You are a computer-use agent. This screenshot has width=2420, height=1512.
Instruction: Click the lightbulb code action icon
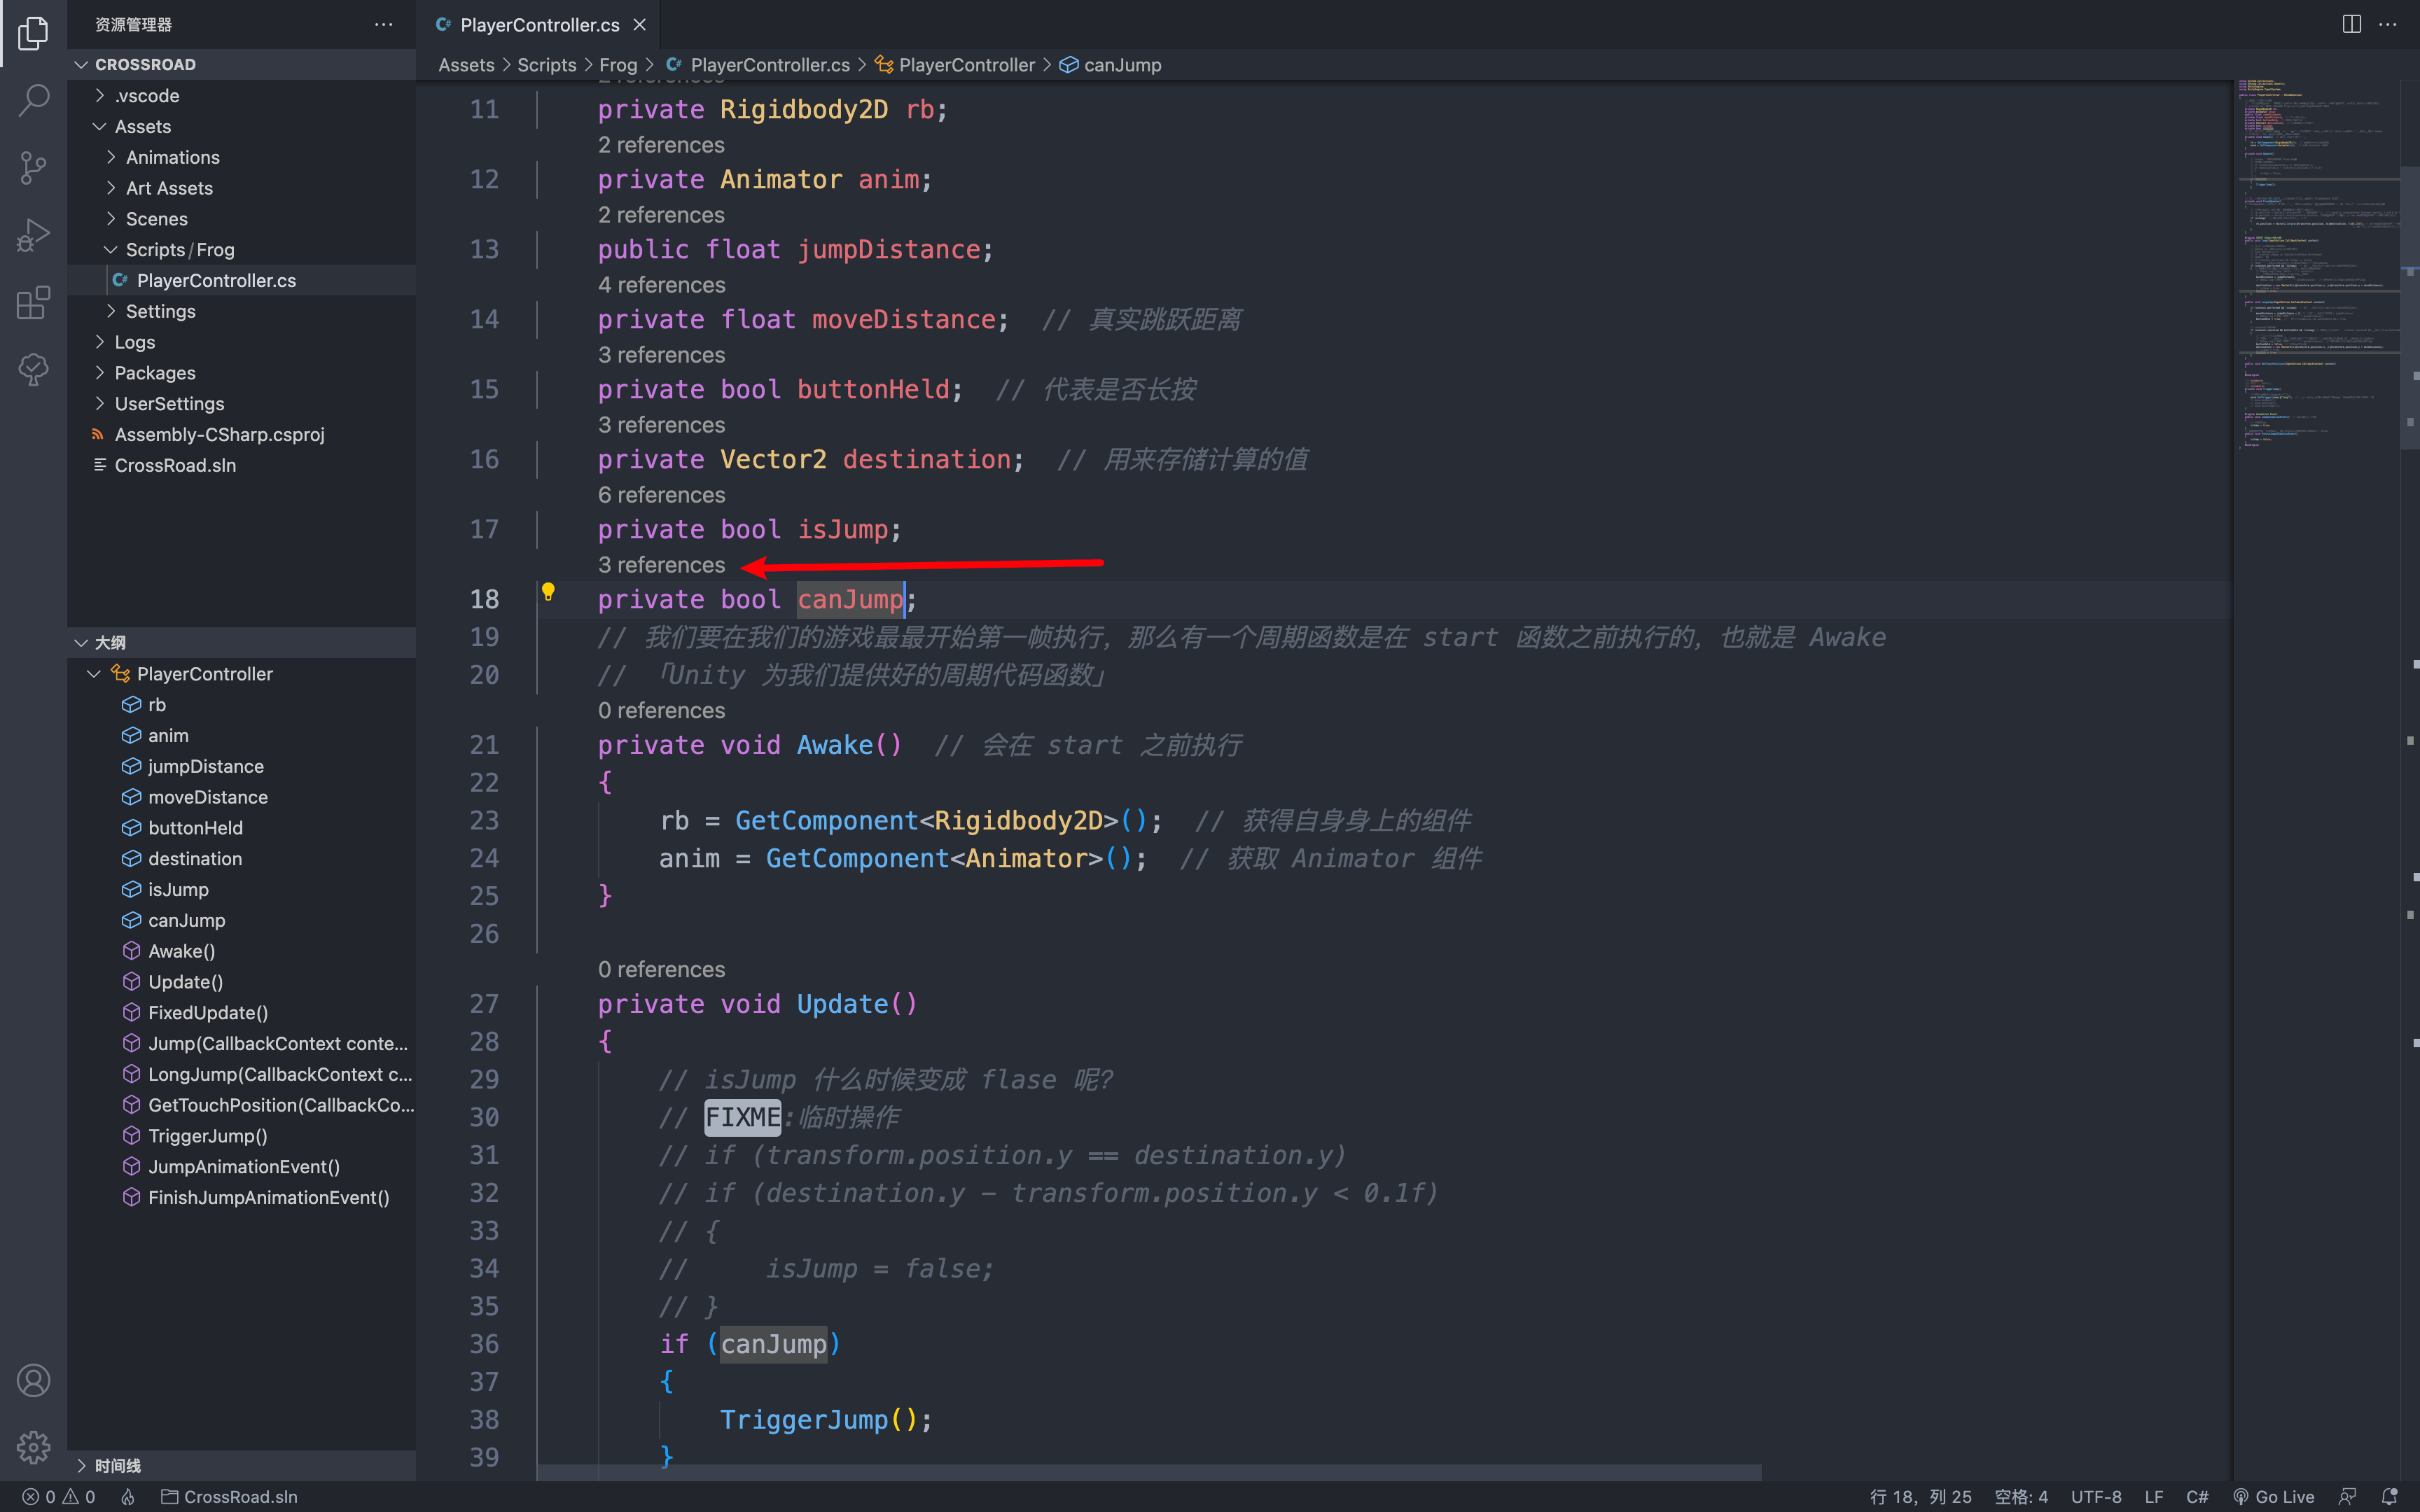[548, 592]
